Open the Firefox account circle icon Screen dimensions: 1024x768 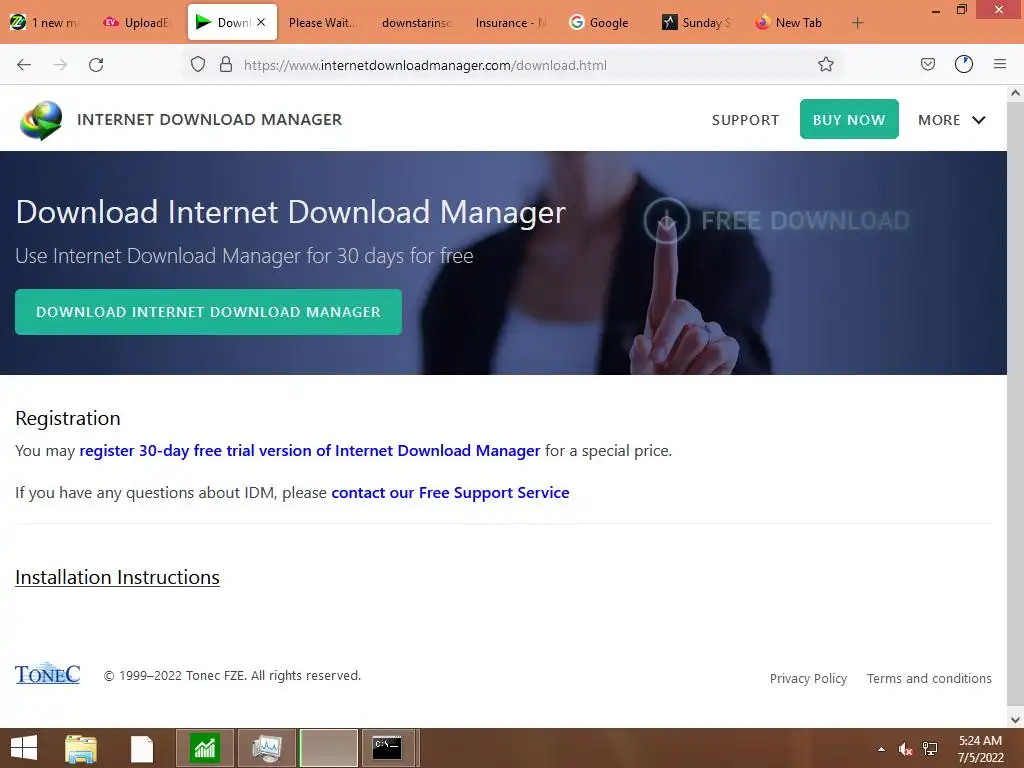[x=964, y=64]
